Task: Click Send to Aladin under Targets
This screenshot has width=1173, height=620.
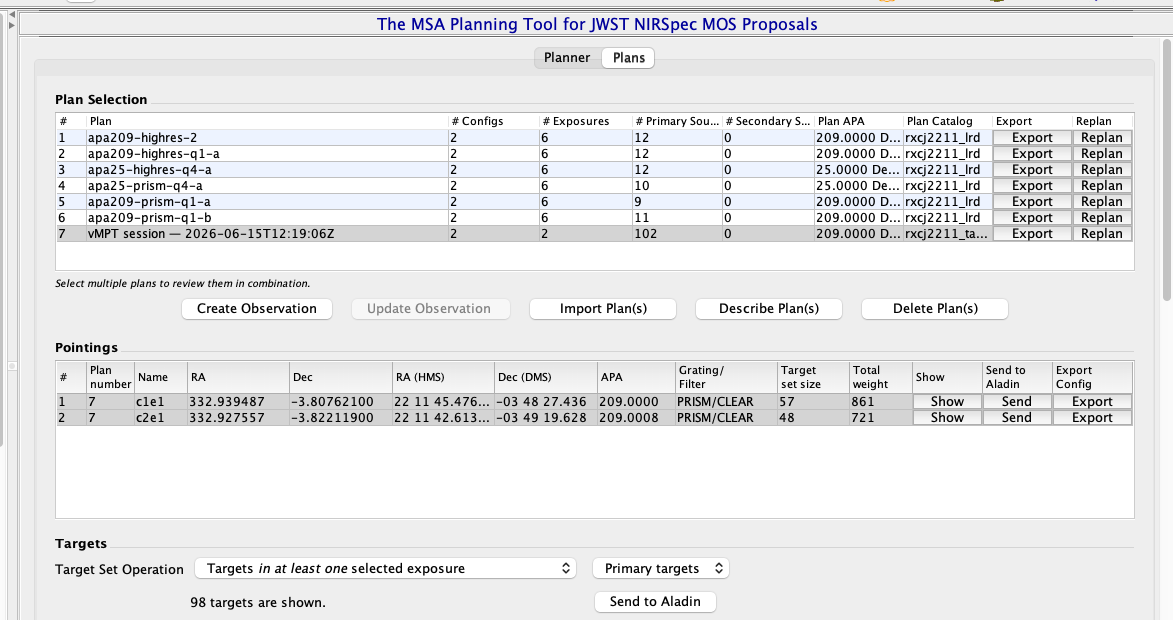Action: (x=655, y=601)
